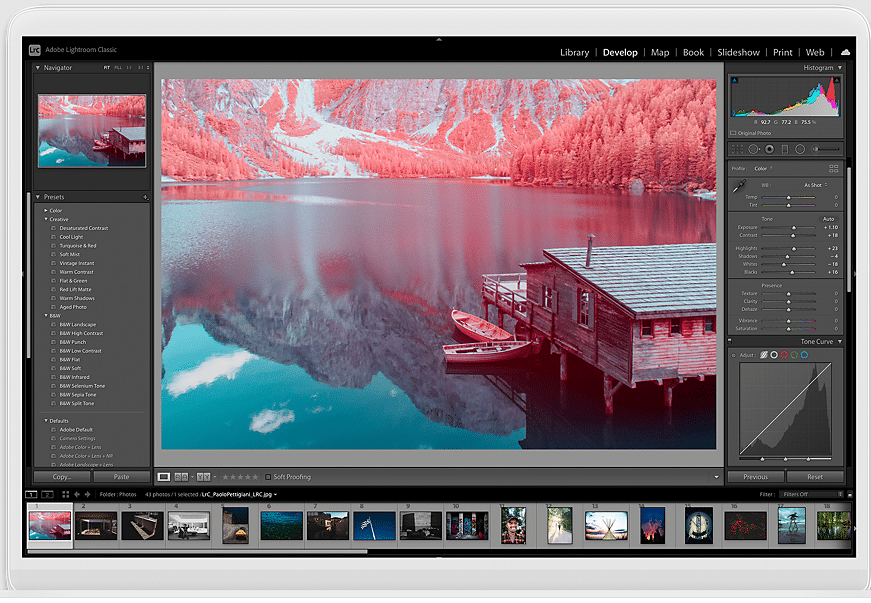Click the cloud sync status icon
871x603 pixels.
tap(845, 52)
